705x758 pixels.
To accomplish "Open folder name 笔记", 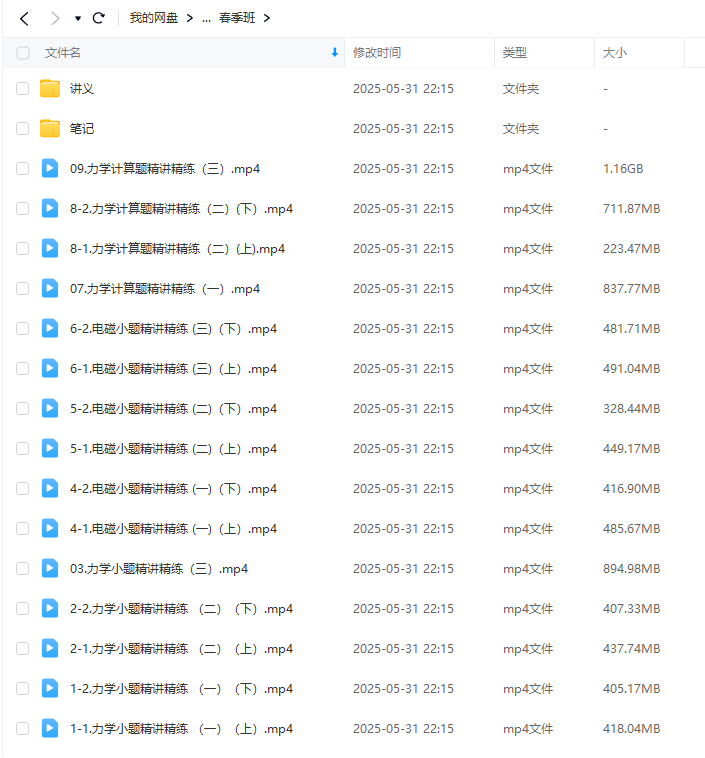I will (x=82, y=129).
